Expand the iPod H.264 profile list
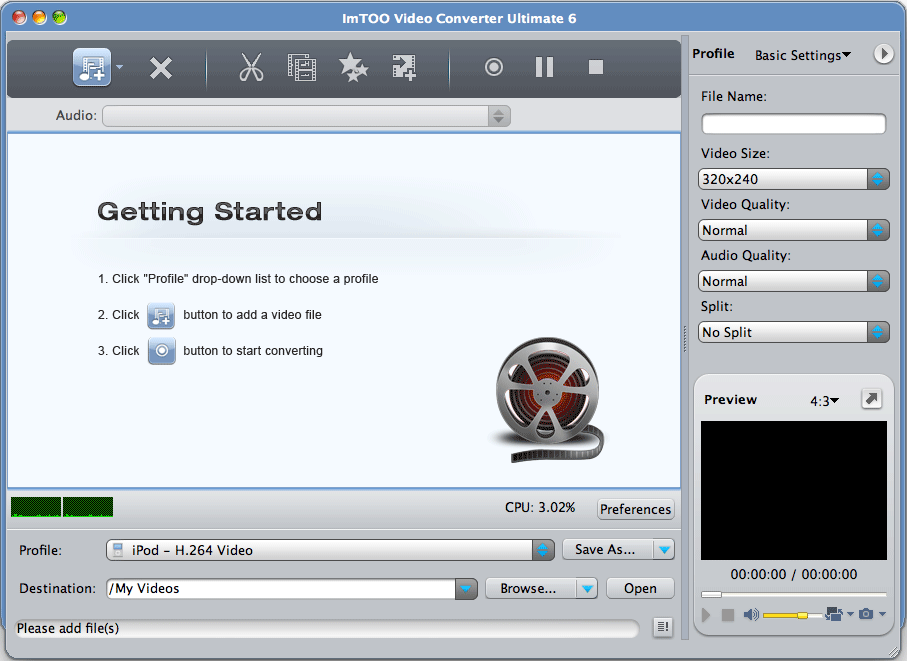 pyautogui.click(x=540, y=549)
